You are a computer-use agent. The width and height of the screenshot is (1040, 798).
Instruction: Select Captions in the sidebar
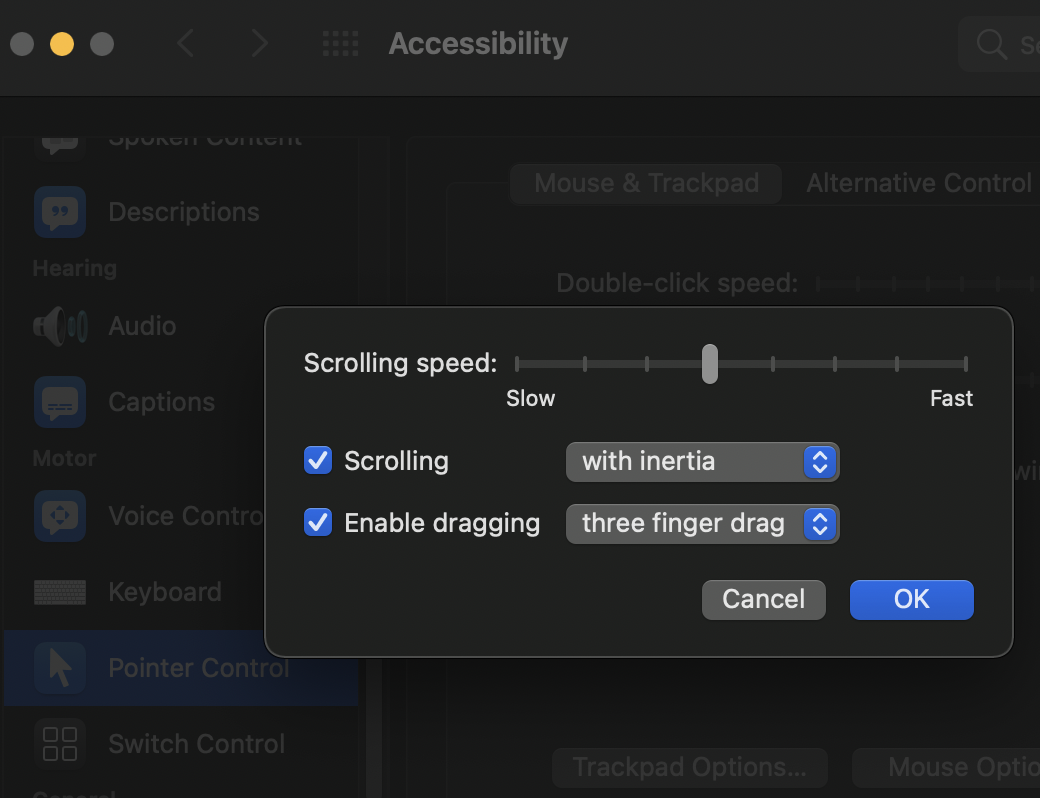(161, 402)
